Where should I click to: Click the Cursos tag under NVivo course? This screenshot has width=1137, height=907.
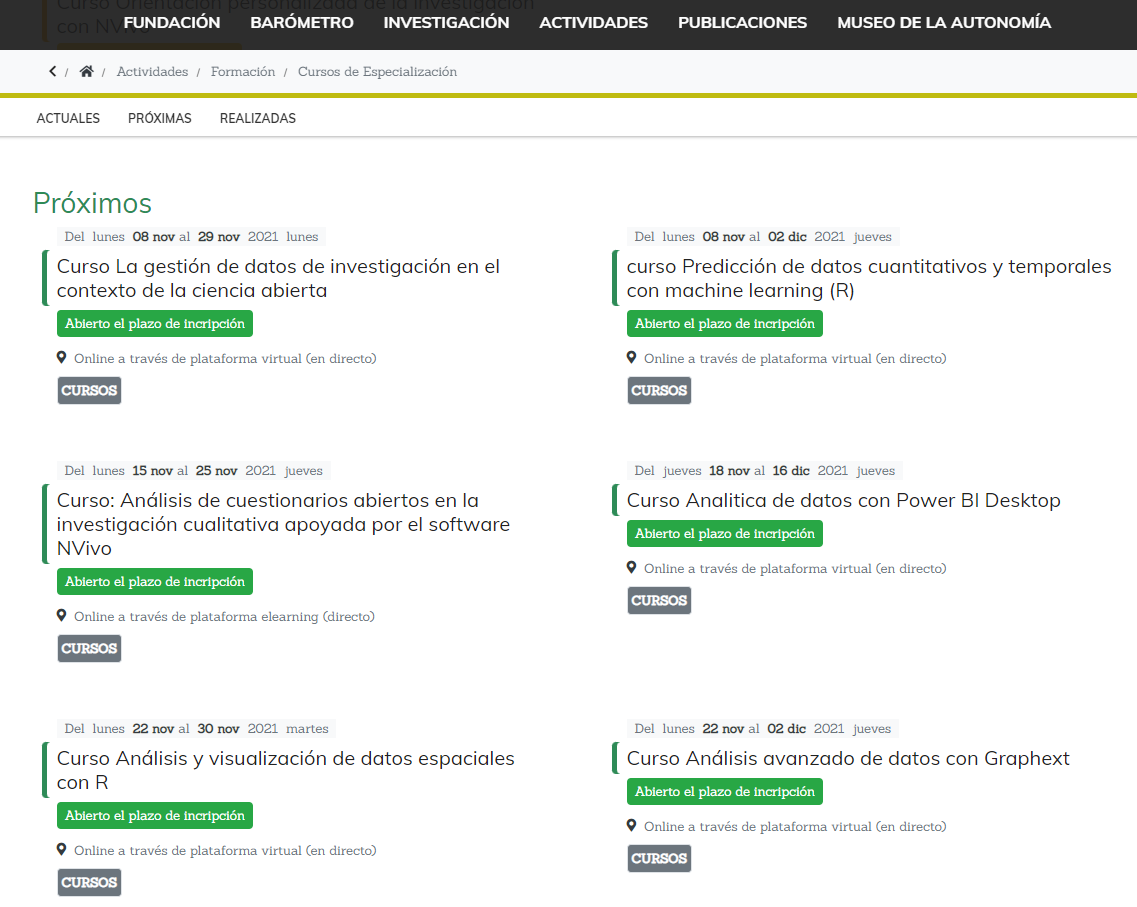point(89,649)
